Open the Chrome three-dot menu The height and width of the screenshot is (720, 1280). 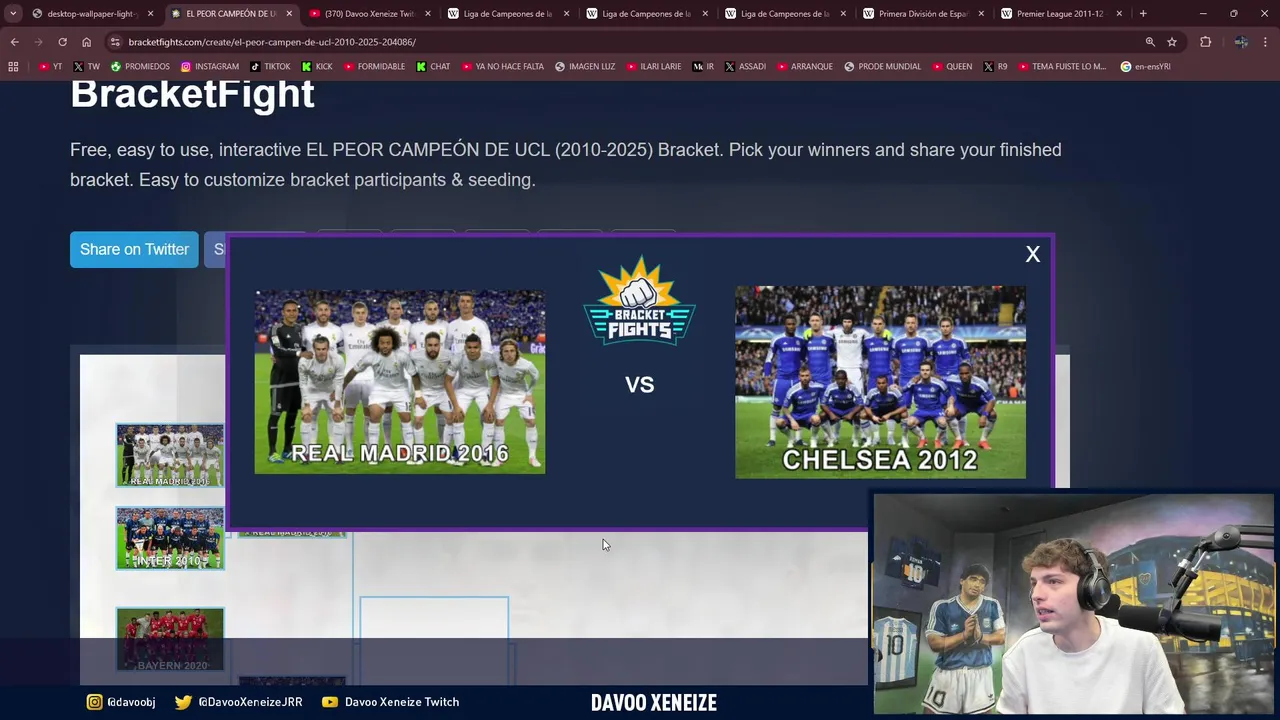(x=1266, y=42)
